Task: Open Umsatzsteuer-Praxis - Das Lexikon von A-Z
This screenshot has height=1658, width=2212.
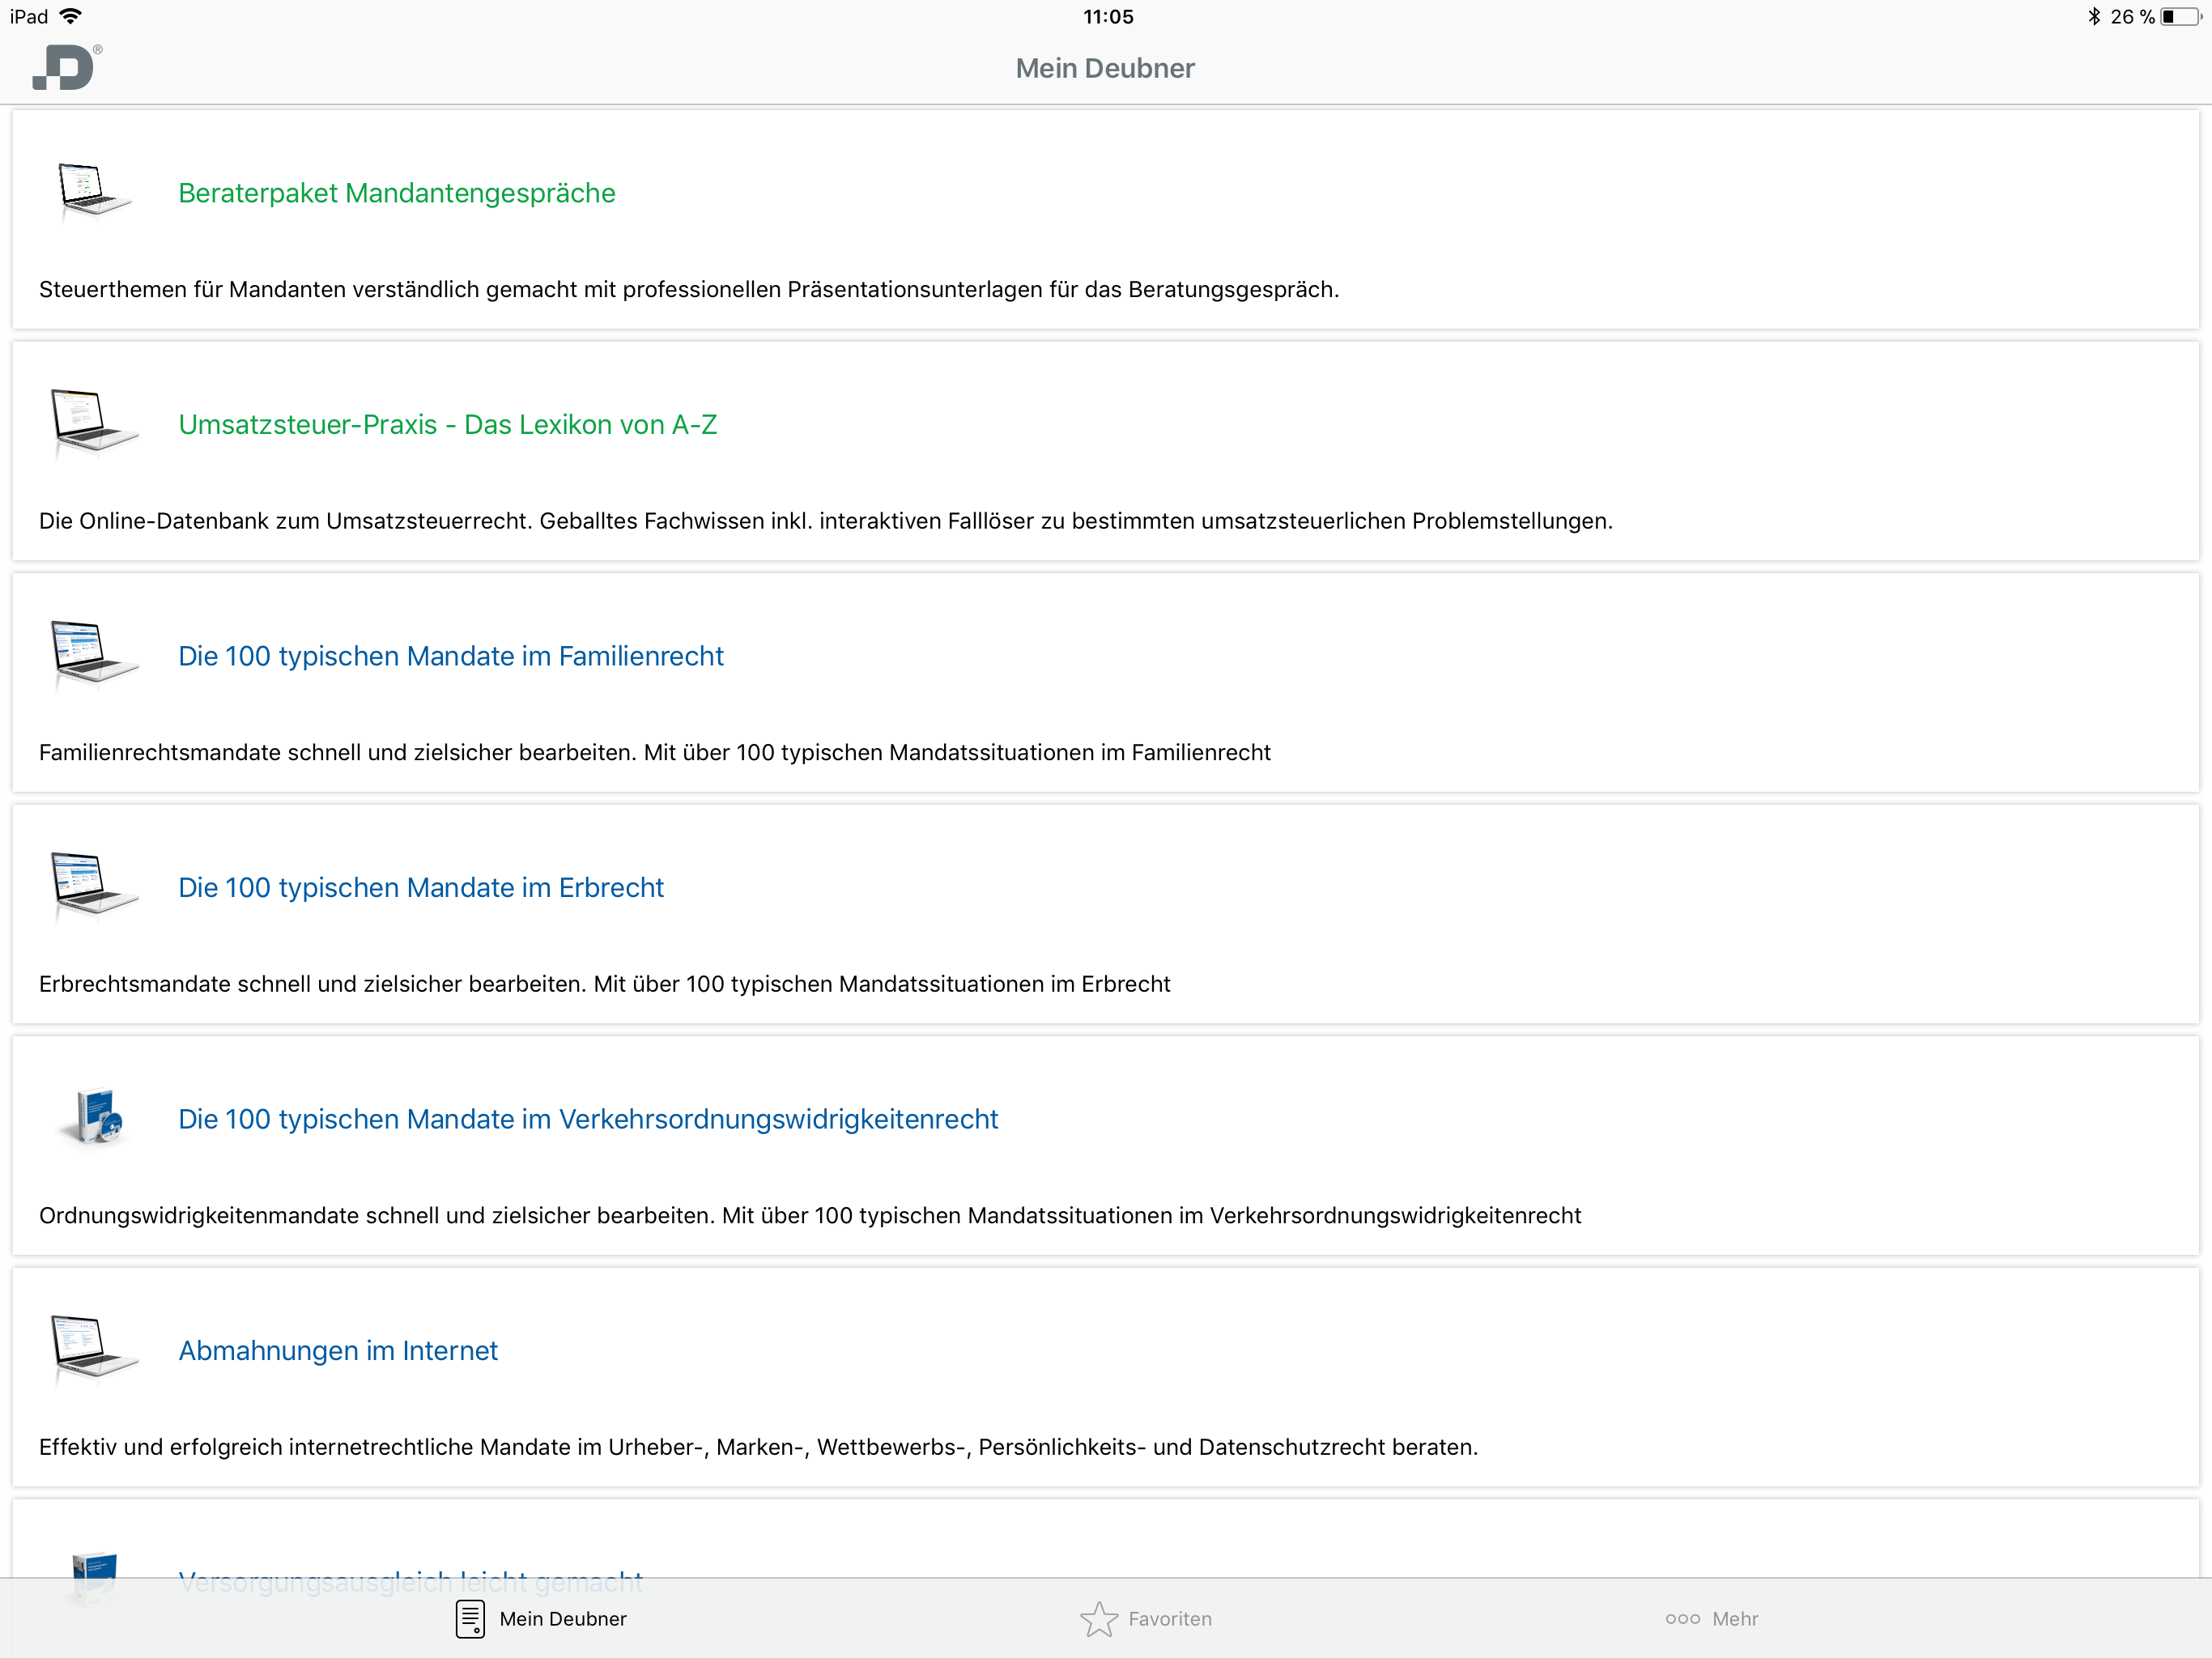Action: coord(448,425)
